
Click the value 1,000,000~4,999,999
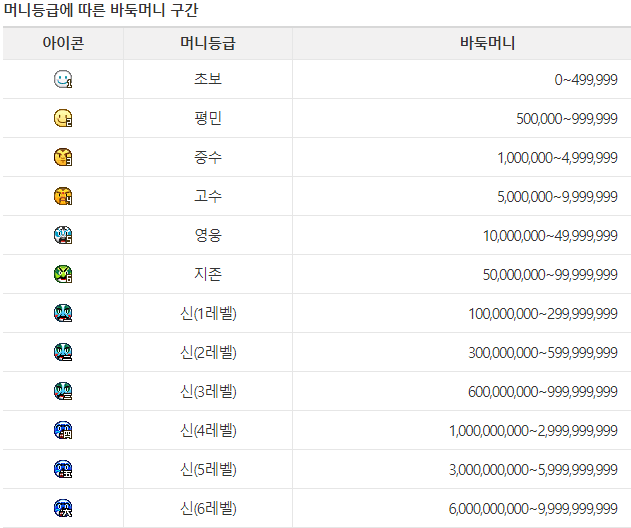(557, 158)
